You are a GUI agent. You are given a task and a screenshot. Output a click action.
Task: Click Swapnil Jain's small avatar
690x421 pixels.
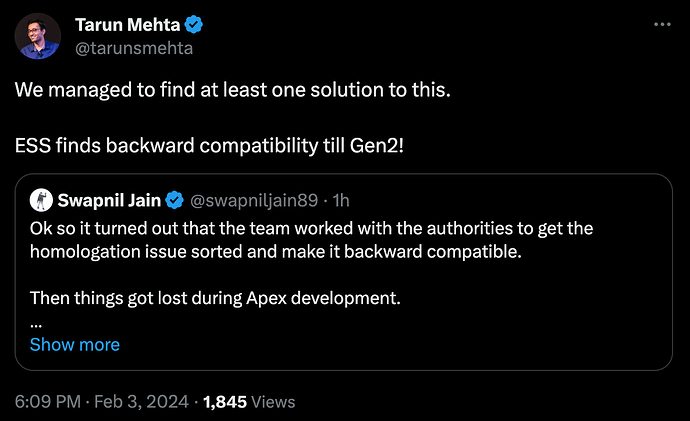(41, 200)
